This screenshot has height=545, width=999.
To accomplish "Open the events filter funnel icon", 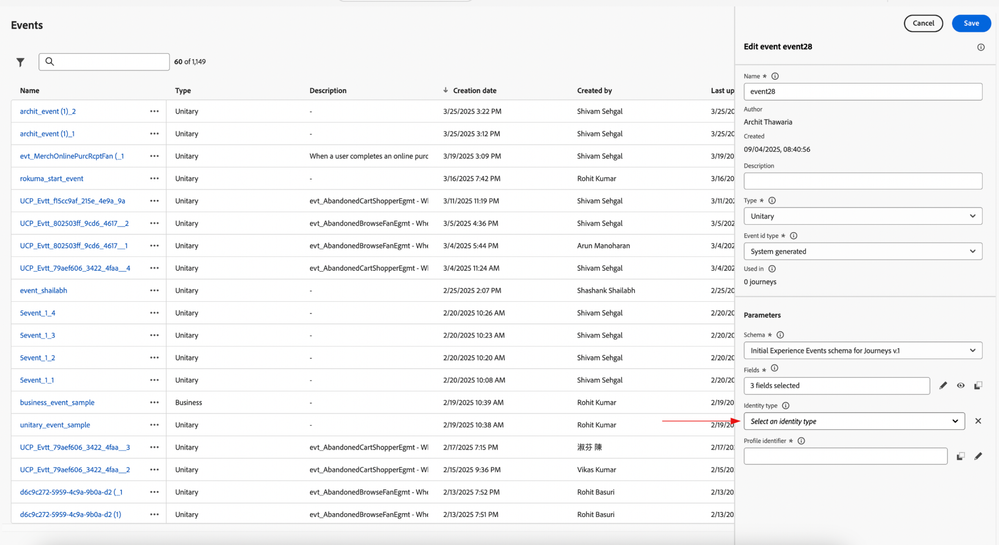I will (x=20, y=62).
